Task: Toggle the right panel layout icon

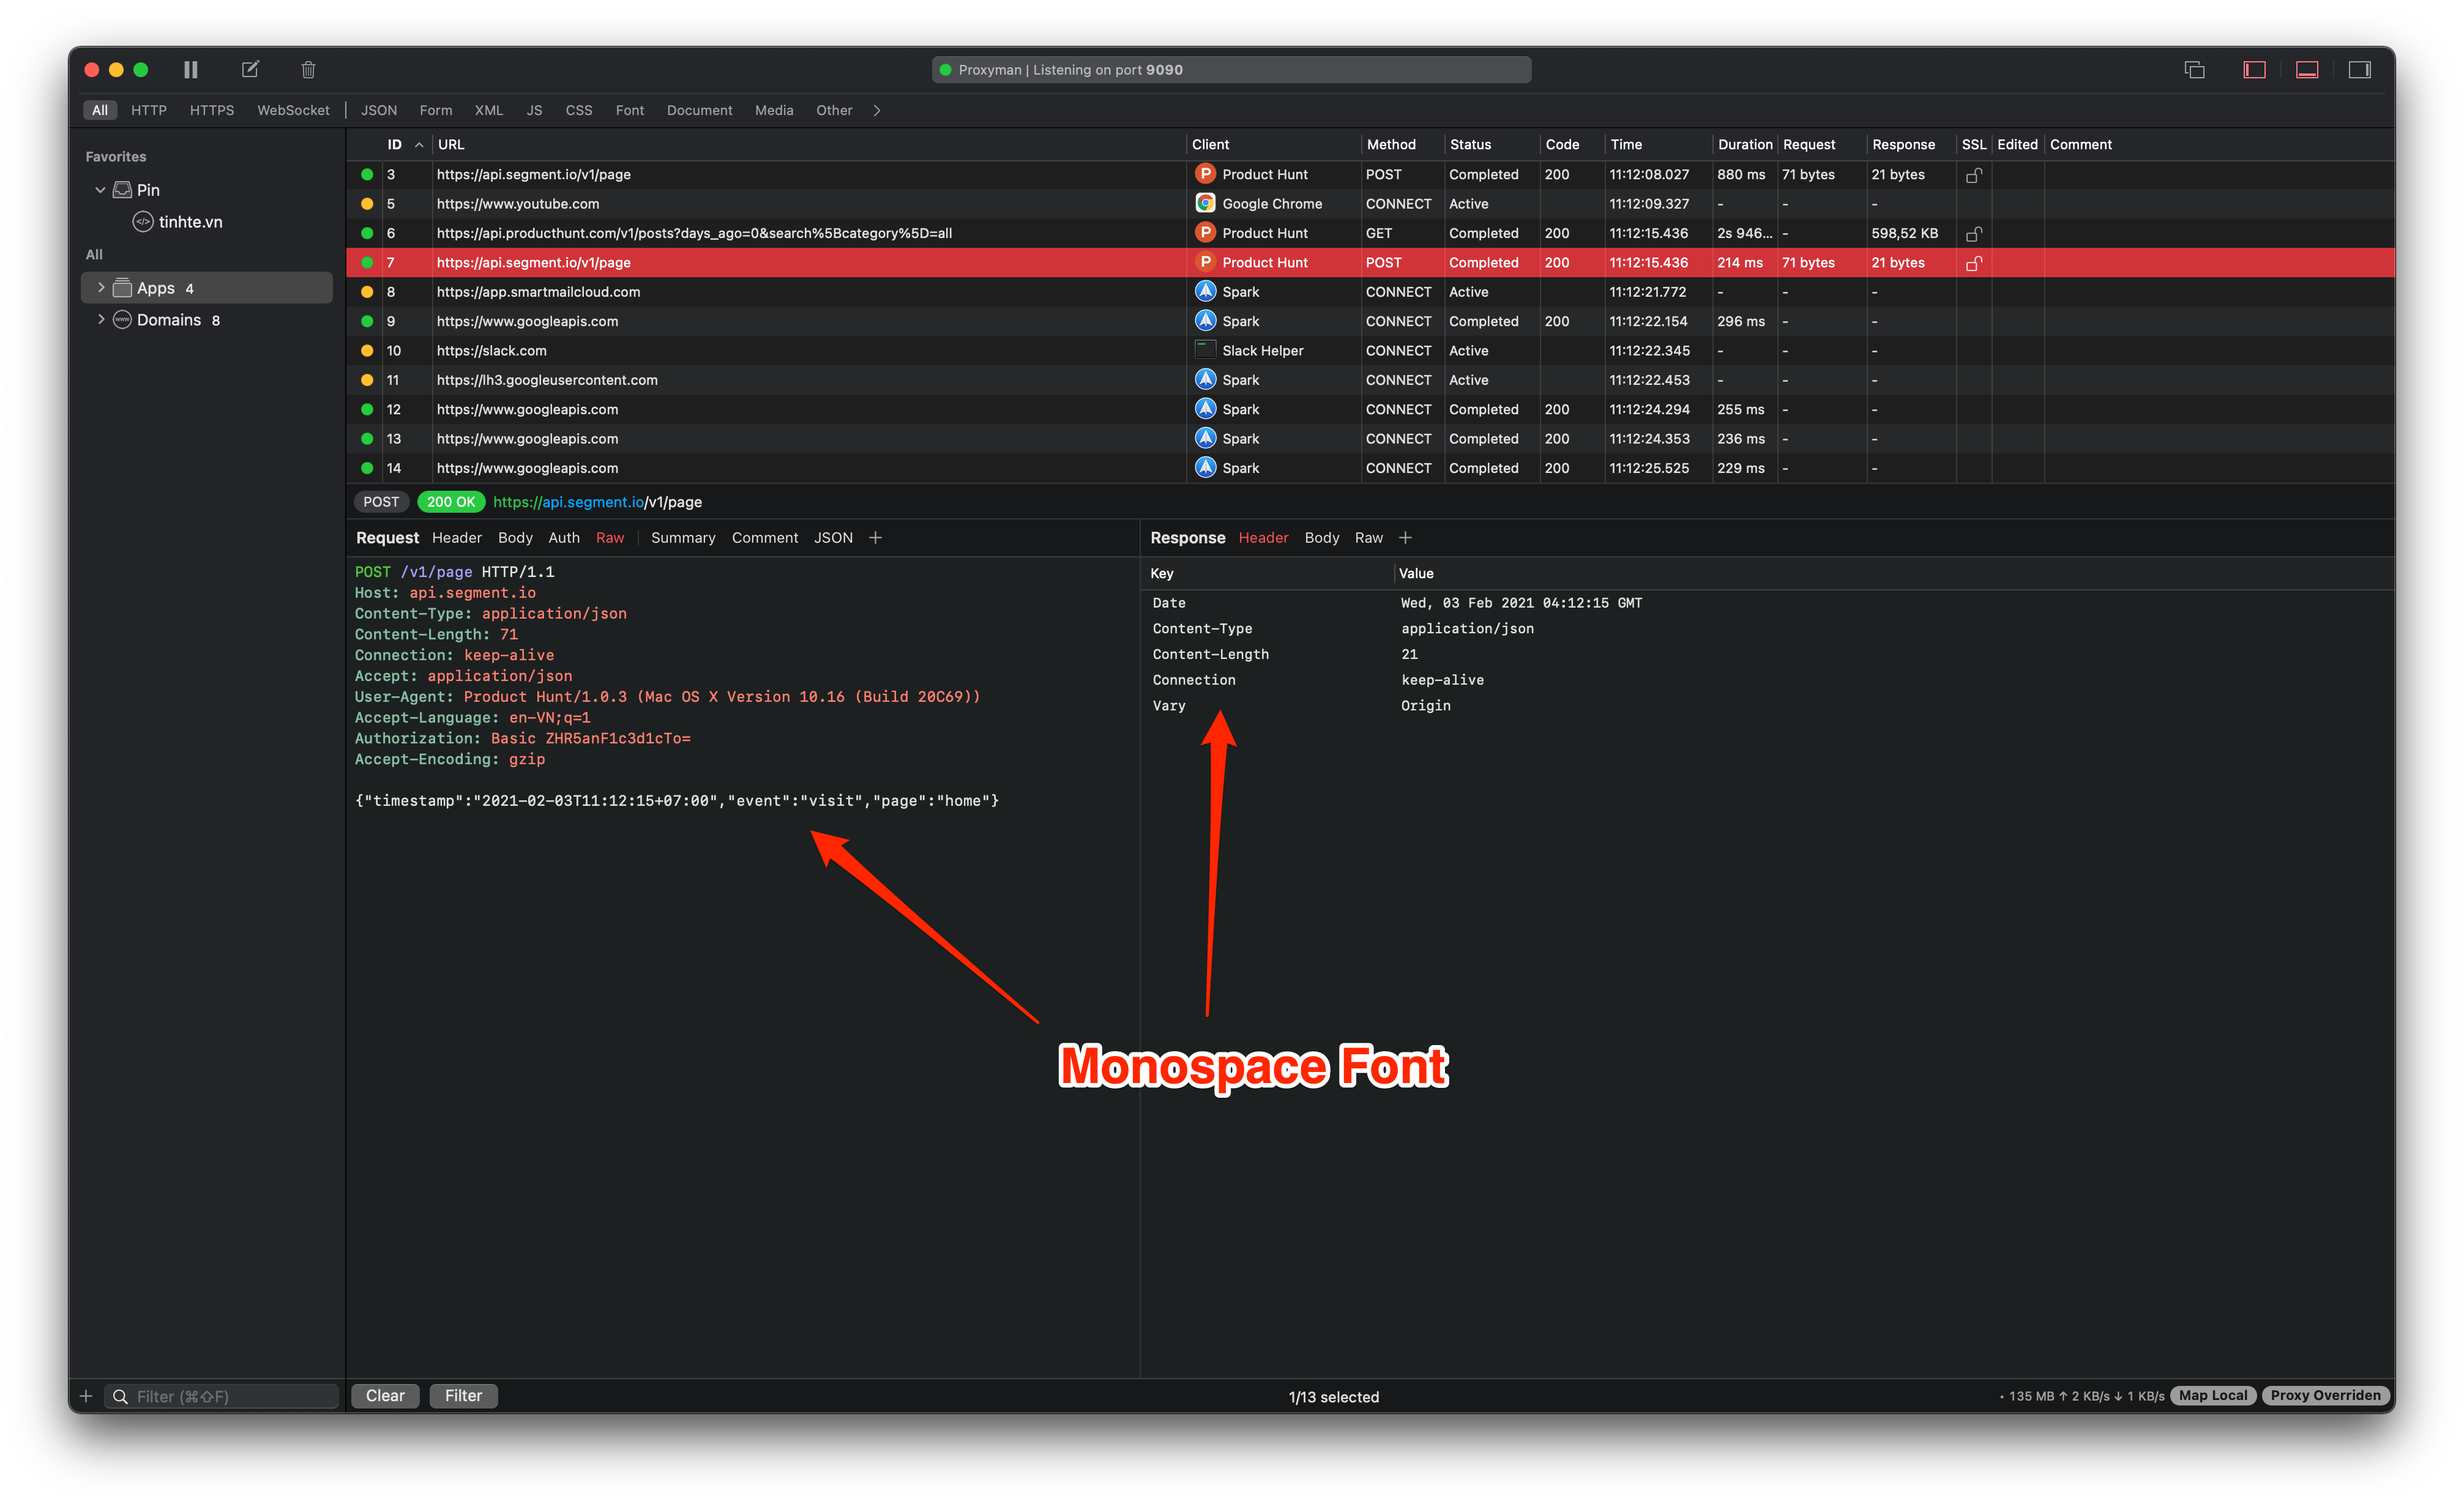Action: 2360,69
